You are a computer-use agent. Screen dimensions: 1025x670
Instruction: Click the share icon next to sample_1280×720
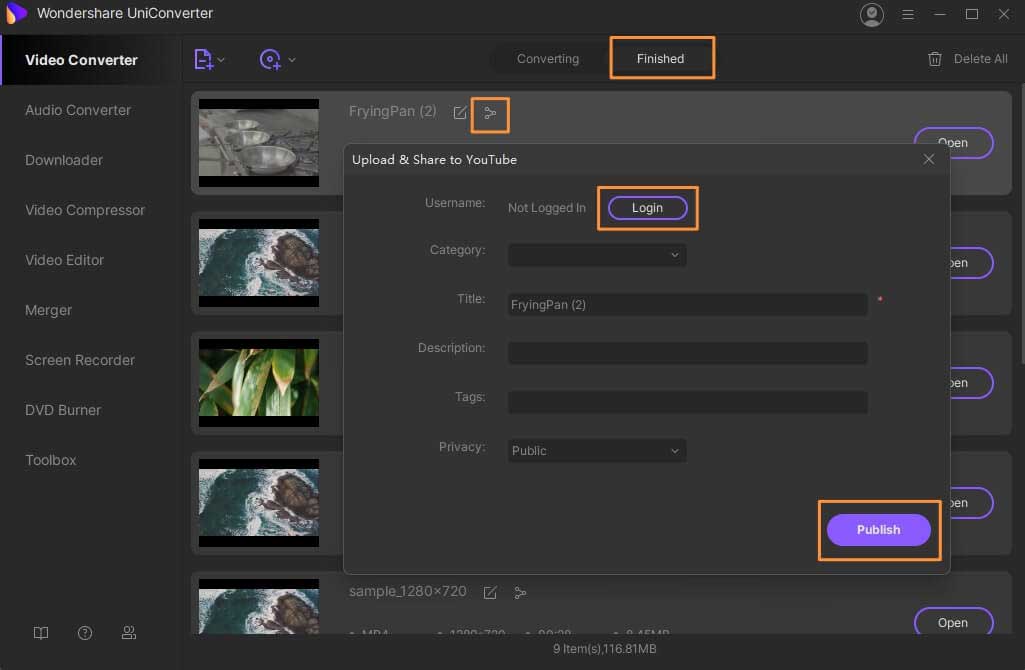tap(520, 593)
